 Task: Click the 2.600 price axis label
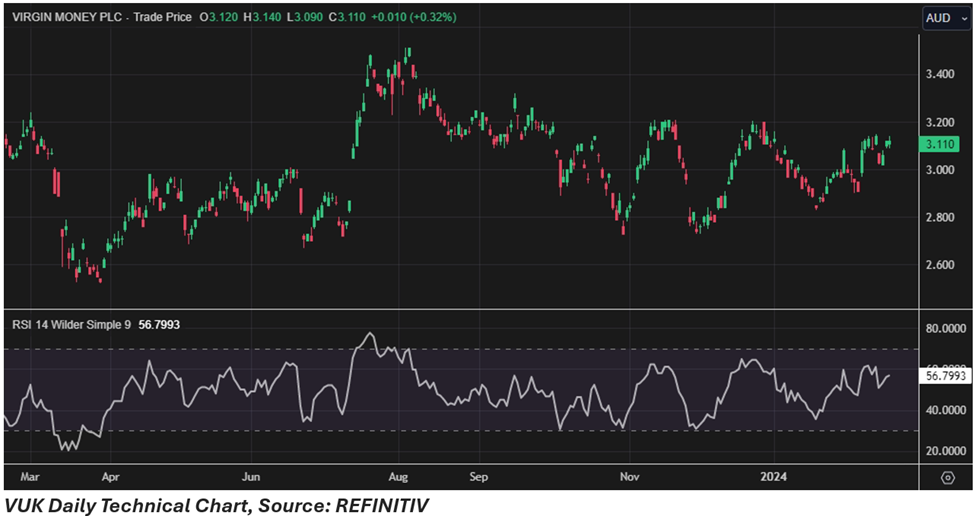click(940, 265)
